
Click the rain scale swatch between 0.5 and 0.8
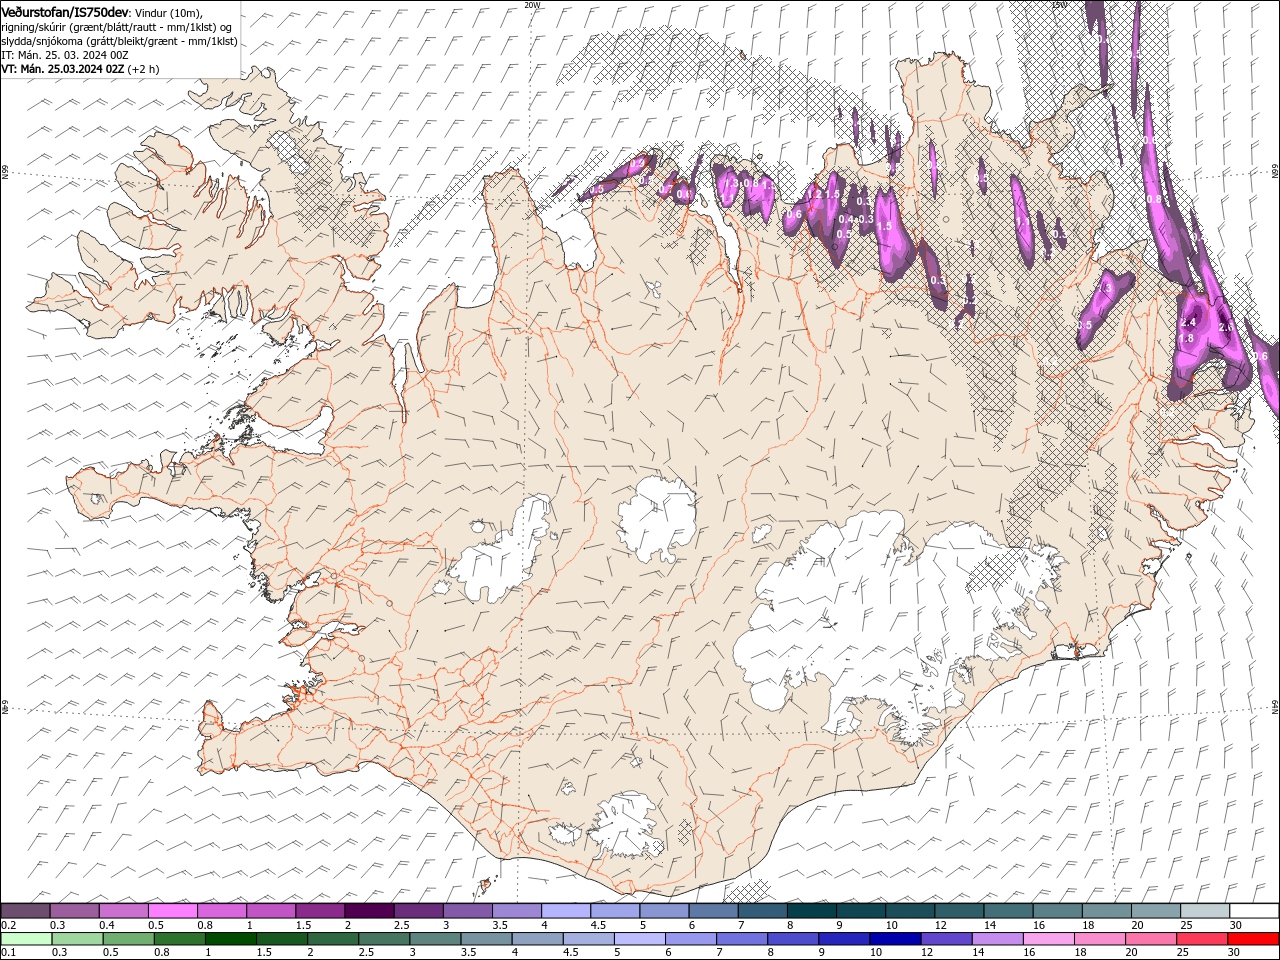[x=129, y=939]
